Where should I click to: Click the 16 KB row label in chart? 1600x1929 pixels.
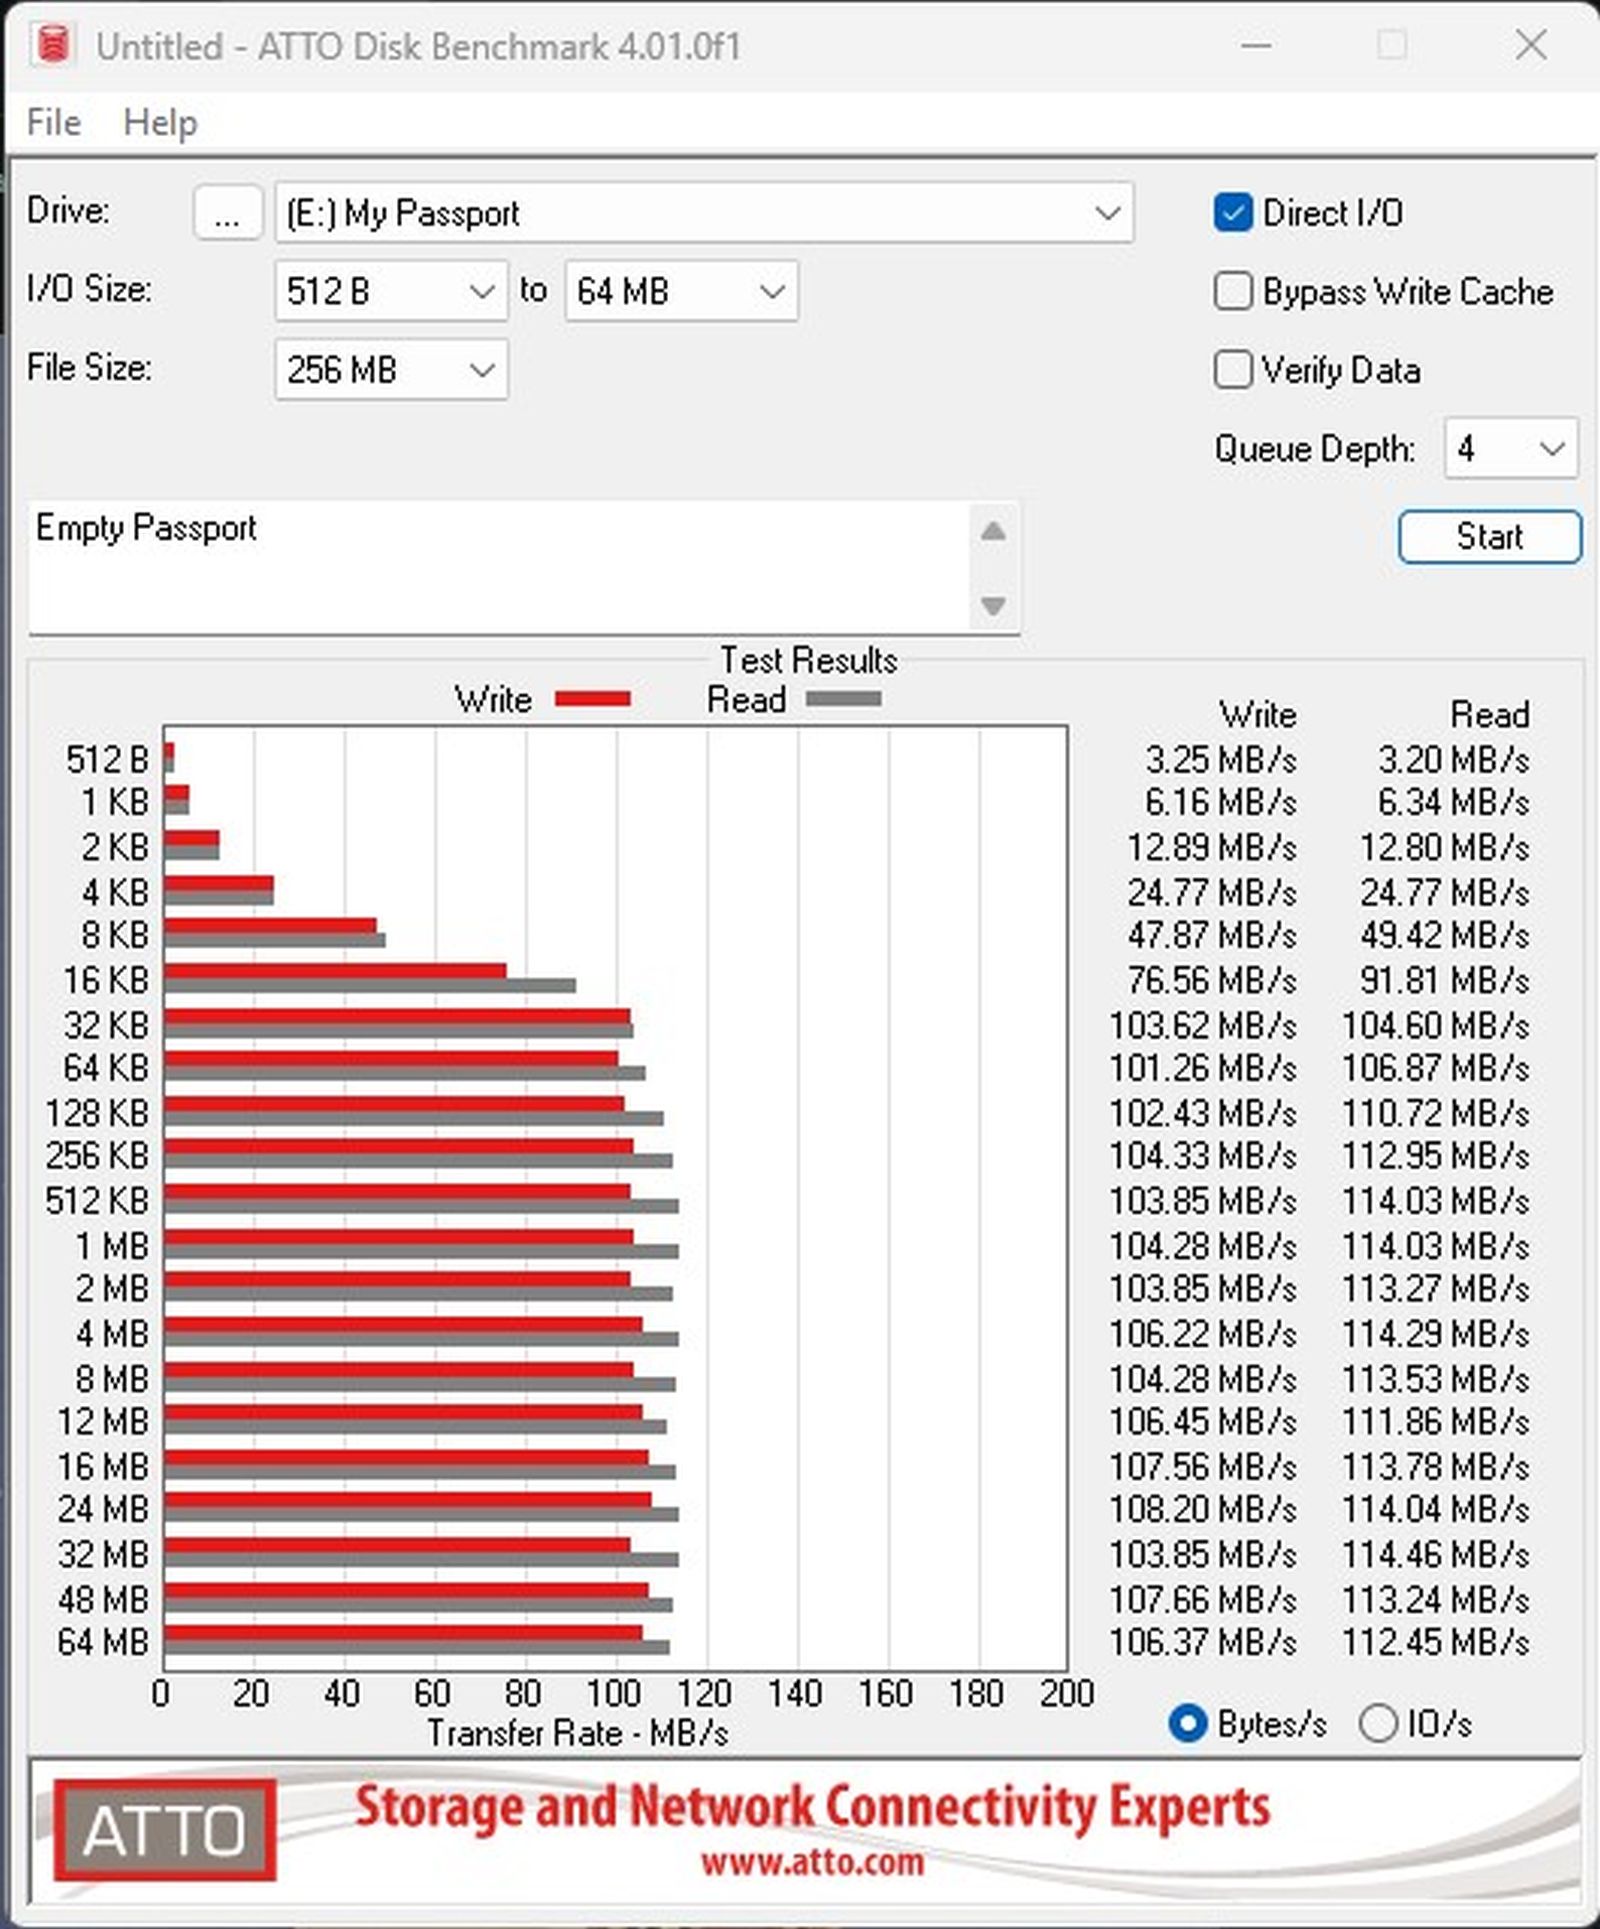106,980
